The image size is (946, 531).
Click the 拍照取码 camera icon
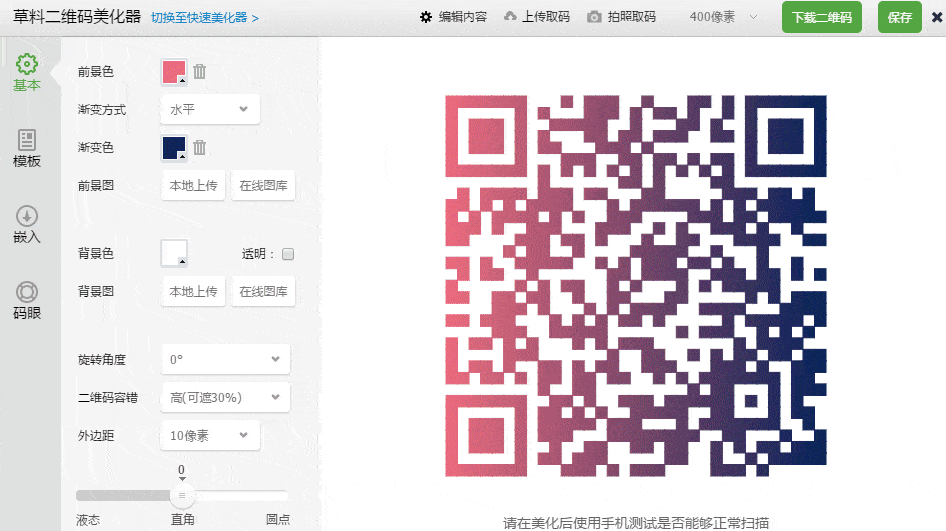pyautogui.click(x=594, y=17)
